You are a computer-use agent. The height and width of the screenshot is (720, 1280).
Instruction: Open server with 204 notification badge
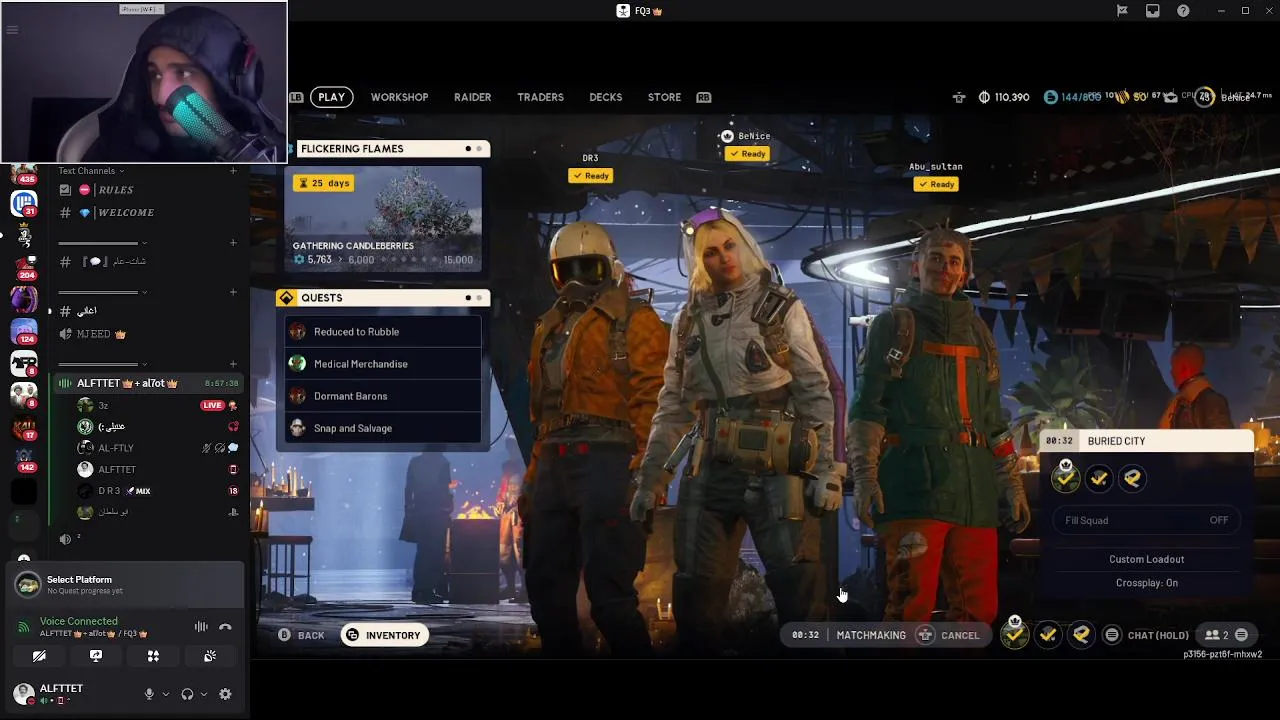point(24,268)
